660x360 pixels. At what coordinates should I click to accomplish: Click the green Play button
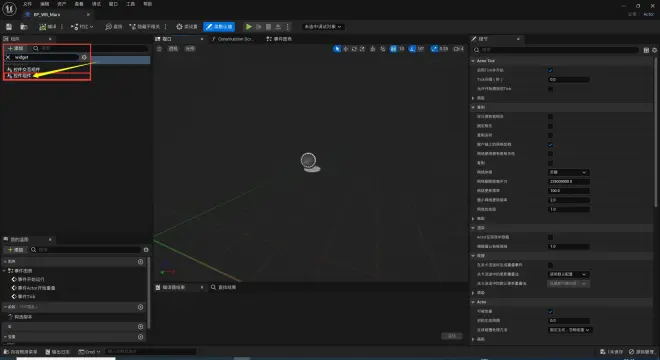249,27
